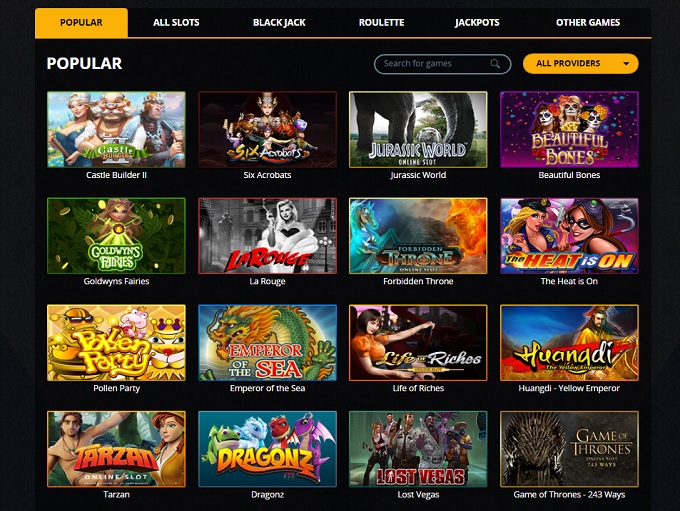This screenshot has width=680, height=511.
Task: Launch the Jurassic World slot thumbnail
Action: click(x=418, y=129)
